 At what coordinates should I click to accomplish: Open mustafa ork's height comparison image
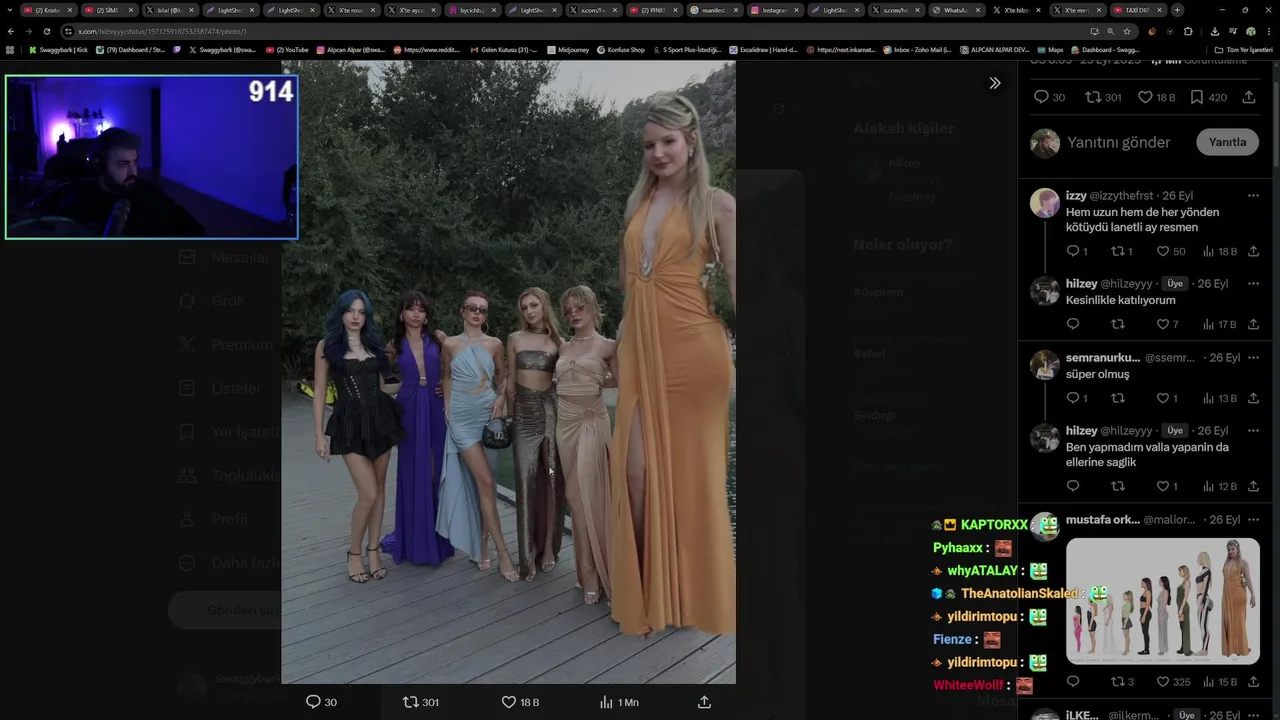tap(1163, 601)
